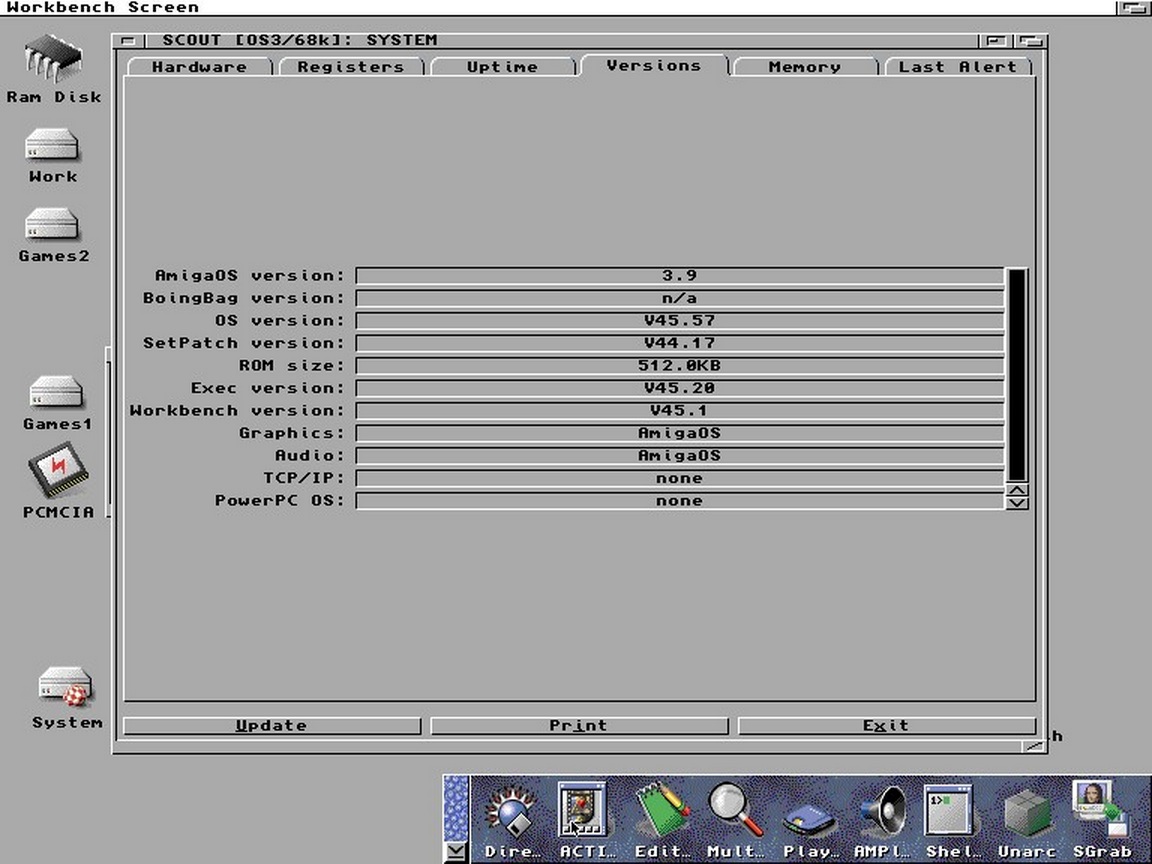
Task: Click the Scout window depth gadget
Action: (1031, 40)
